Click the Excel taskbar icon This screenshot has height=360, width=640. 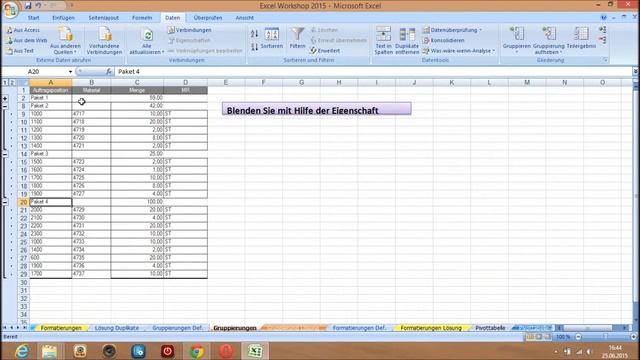[255, 351]
